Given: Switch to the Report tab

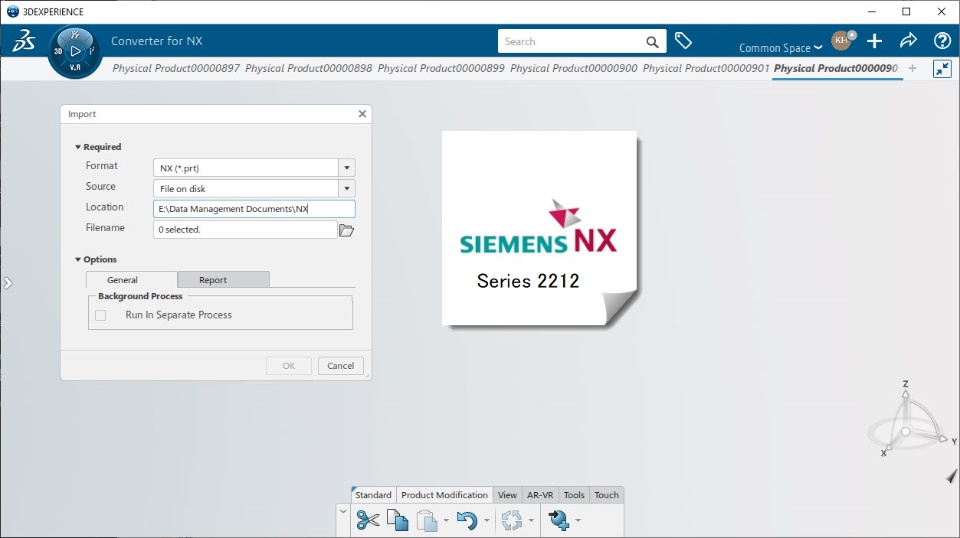Looking at the screenshot, I should (x=223, y=280).
